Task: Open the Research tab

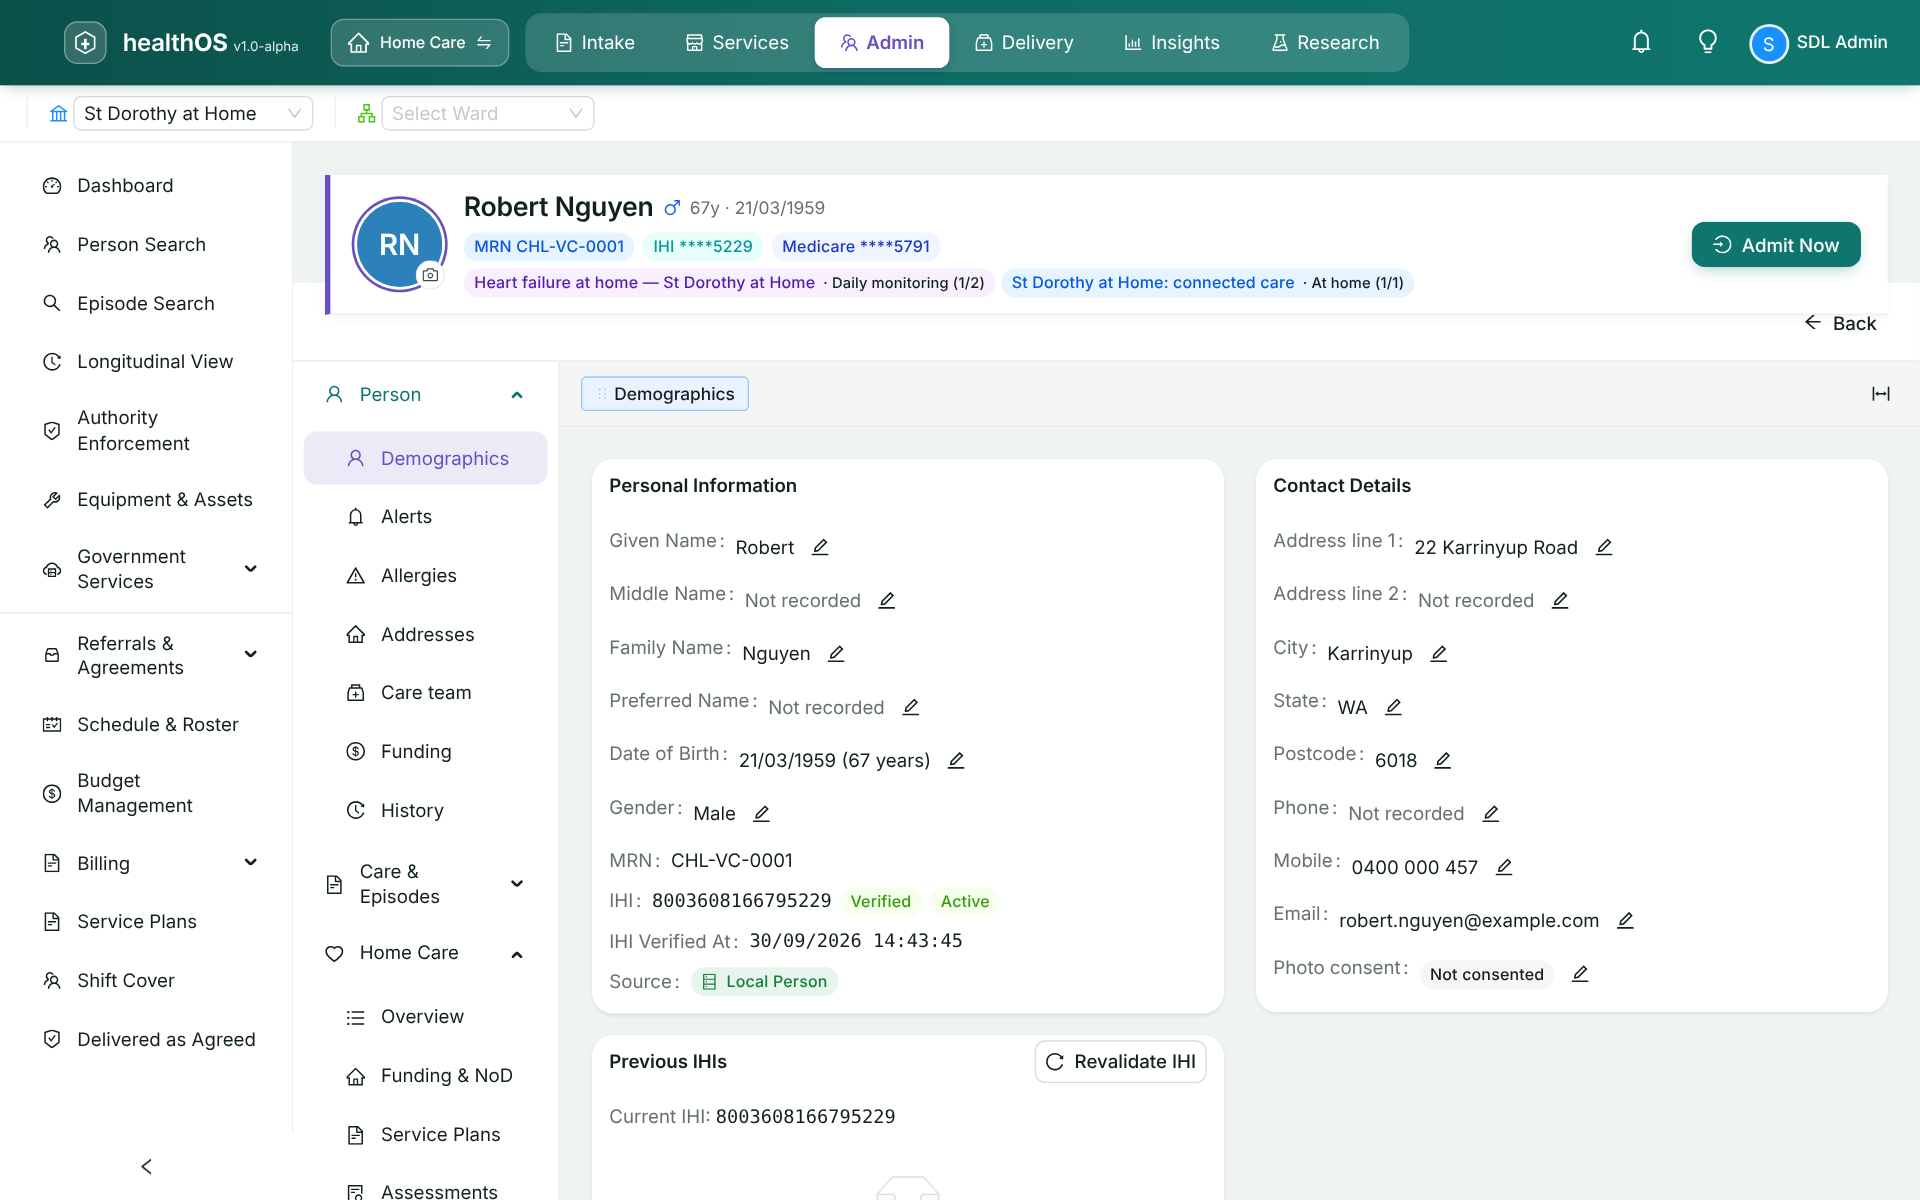Action: point(1326,42)
